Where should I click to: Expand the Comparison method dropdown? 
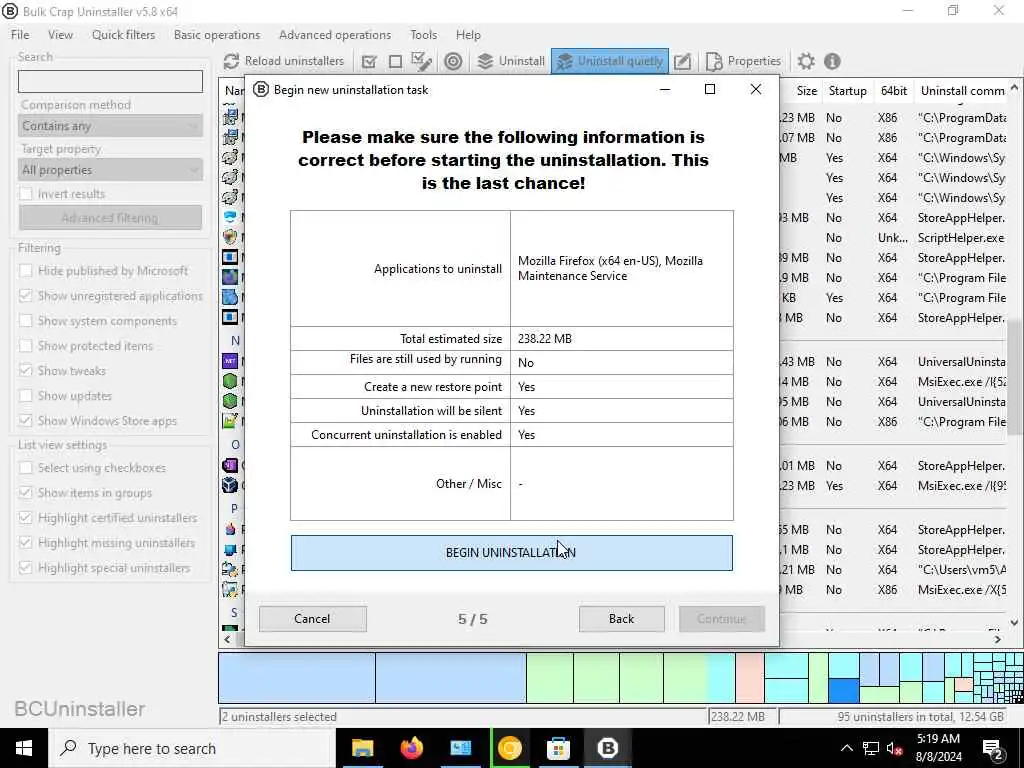[110, 126]
